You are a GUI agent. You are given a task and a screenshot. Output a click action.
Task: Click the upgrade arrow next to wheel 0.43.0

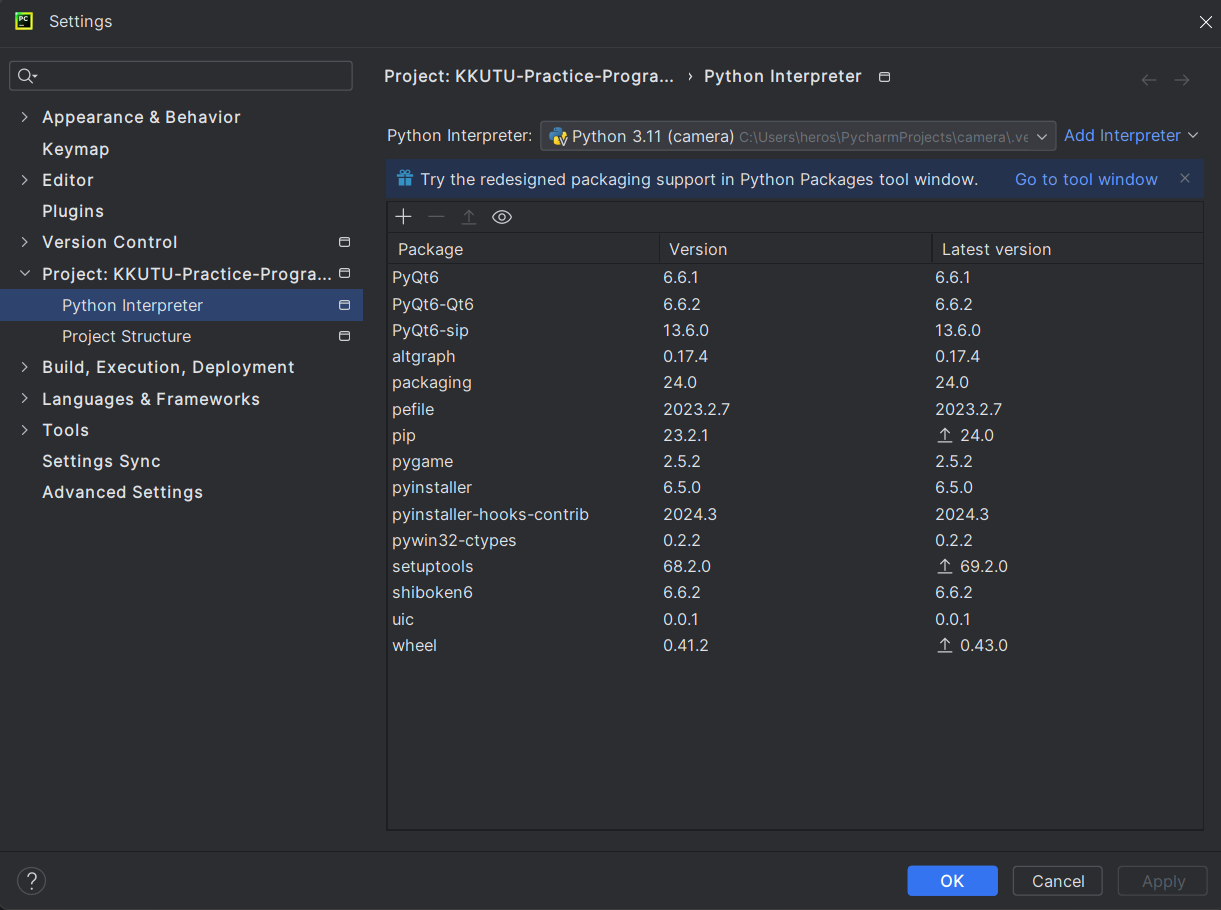[x=944, y=646]
